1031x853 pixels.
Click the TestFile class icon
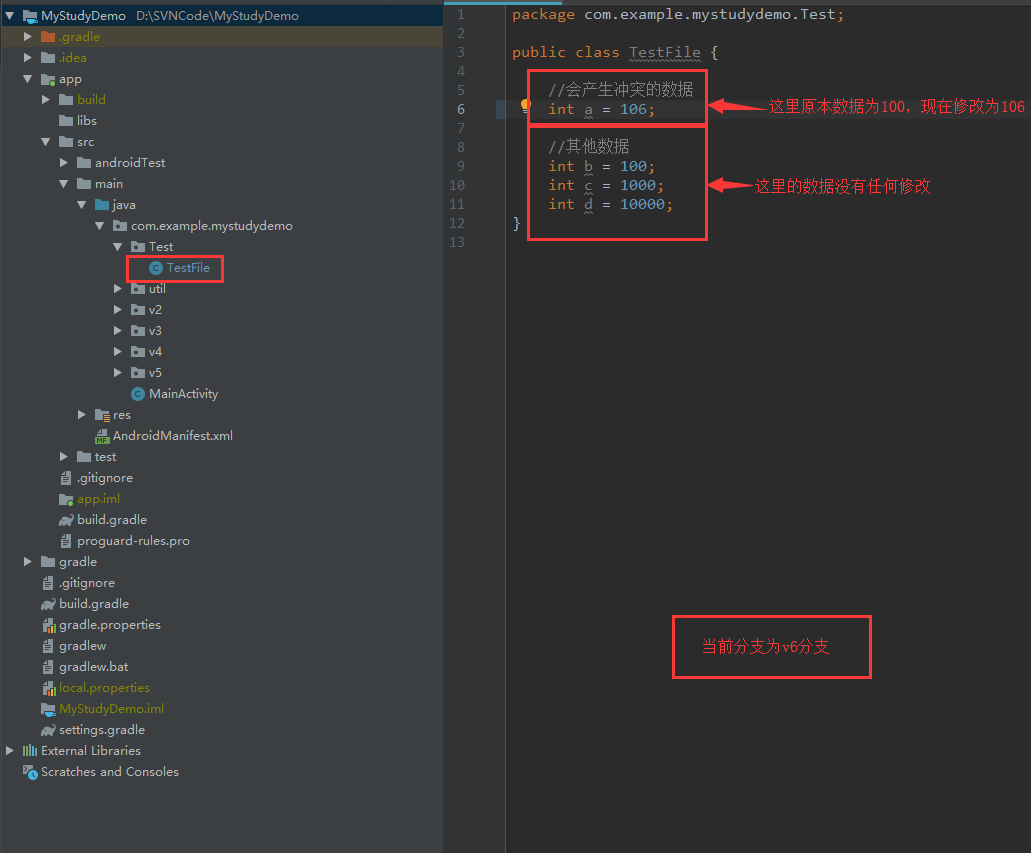click(156, 268)
